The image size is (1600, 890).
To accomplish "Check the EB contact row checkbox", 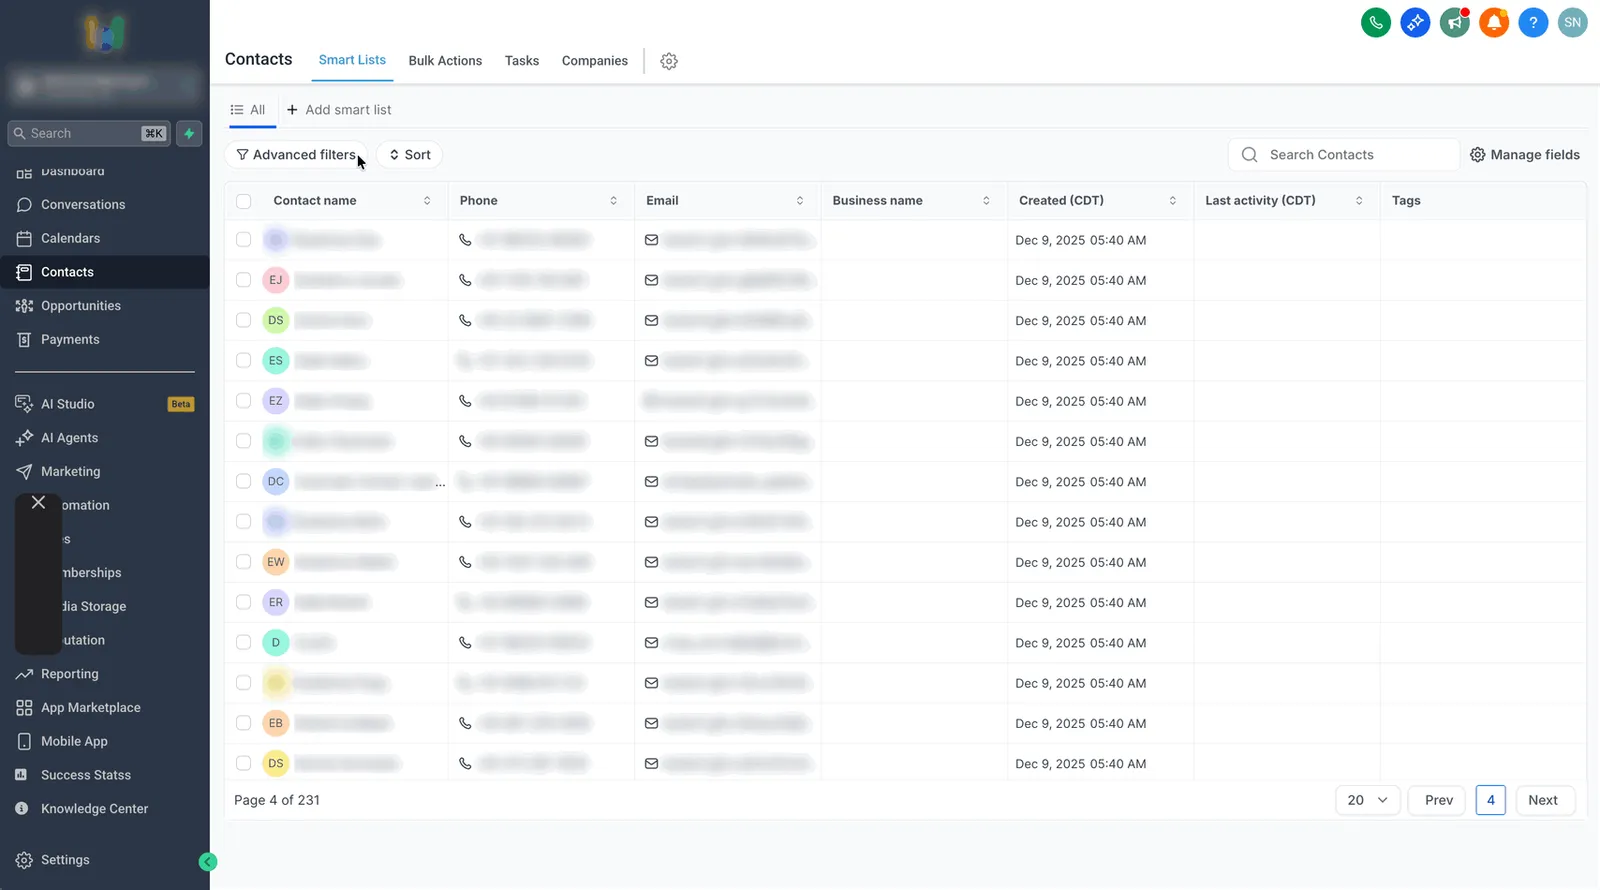I will 243,723.
